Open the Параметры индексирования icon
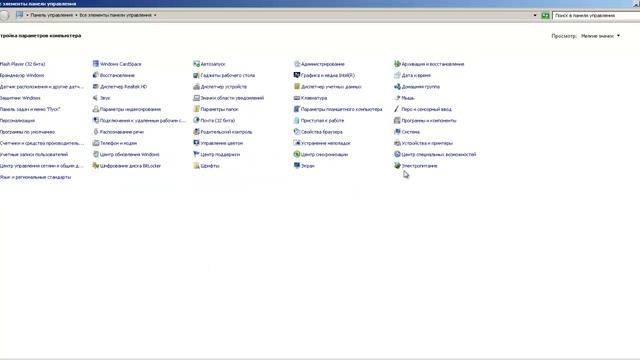The image size is (640, 360). [x=96, y=109]
